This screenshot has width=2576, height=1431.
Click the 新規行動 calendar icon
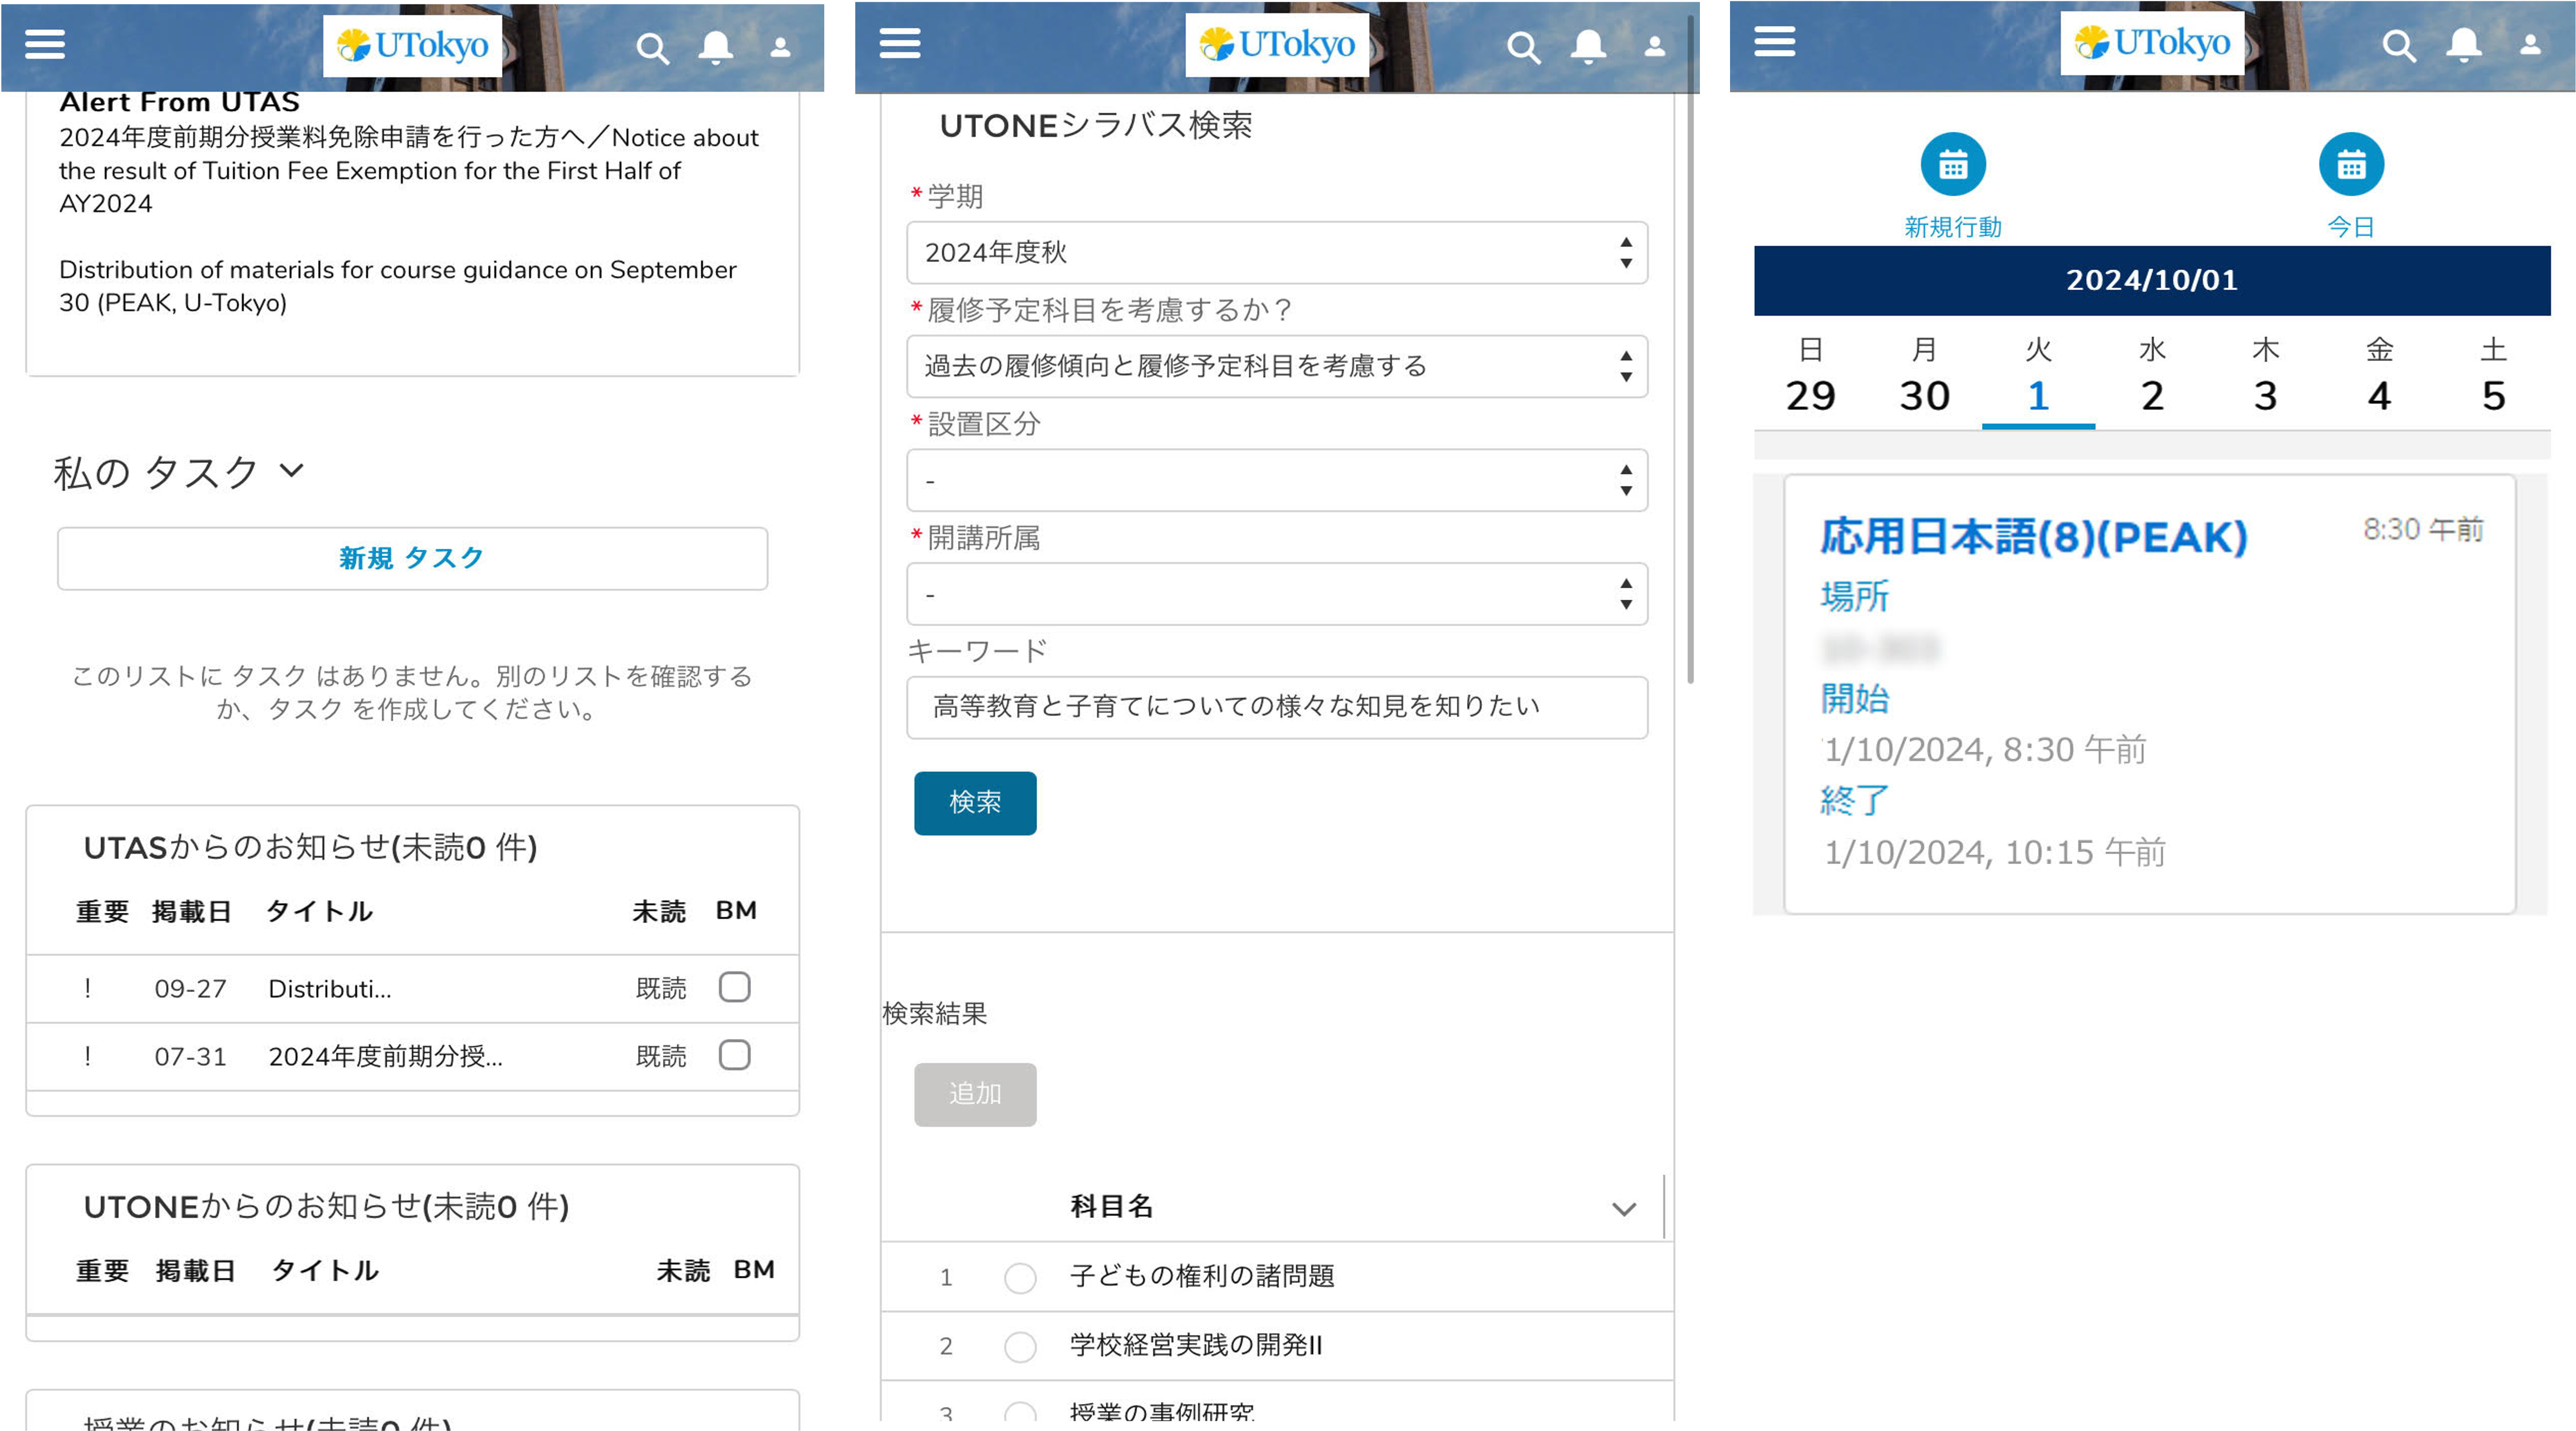(x=1952, y=164)
